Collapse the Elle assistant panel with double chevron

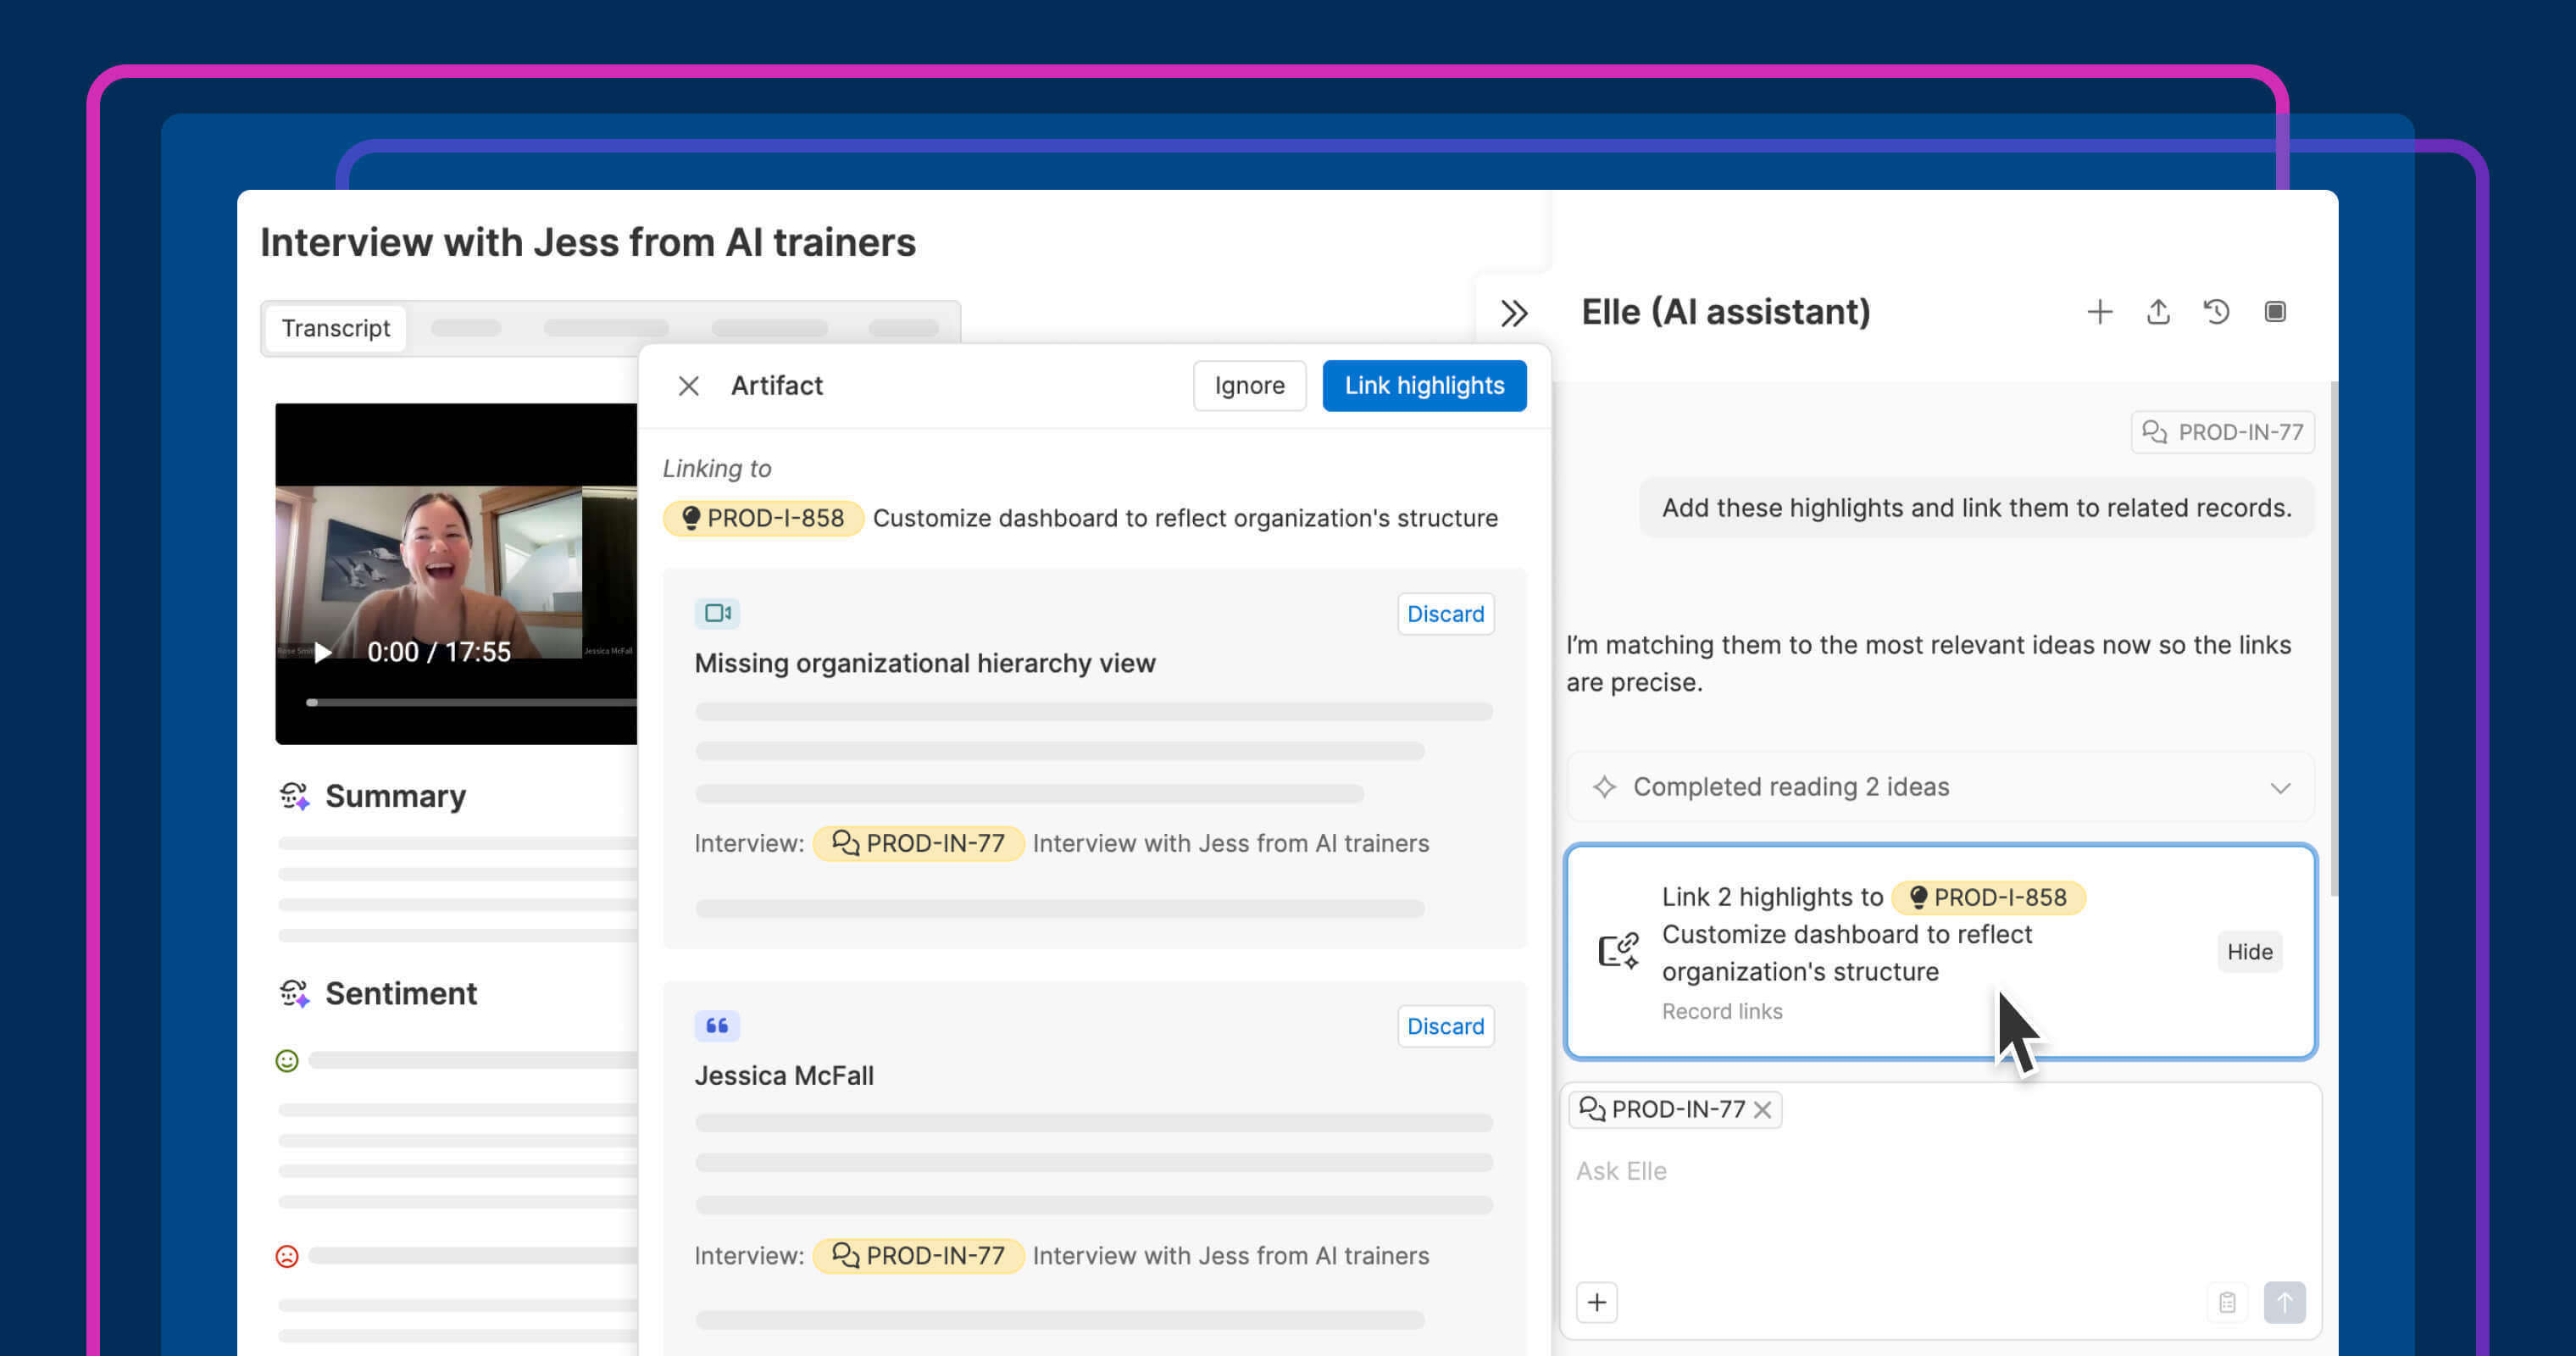tap(1513, 313)
